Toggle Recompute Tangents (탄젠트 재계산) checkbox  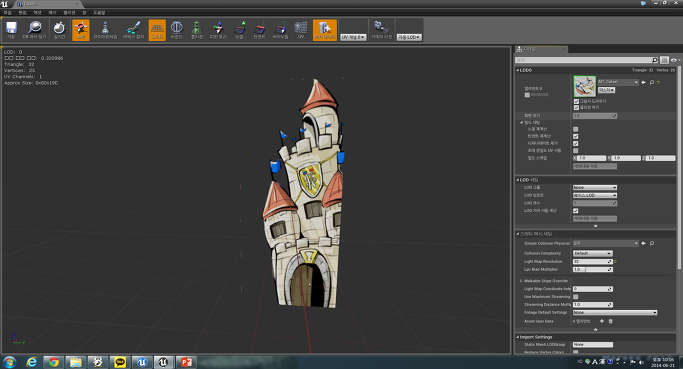(575, 136)
